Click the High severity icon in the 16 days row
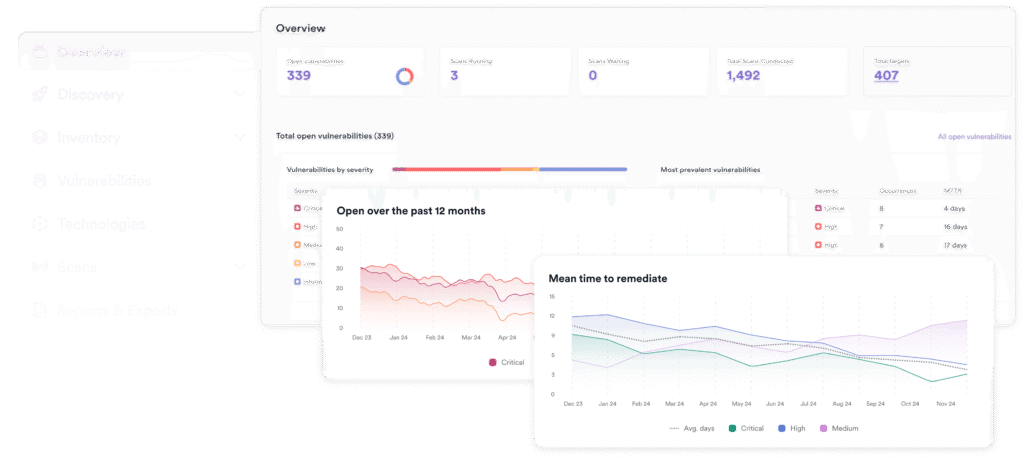Screen dimensions: 1024x458 [x=818, y=227]
